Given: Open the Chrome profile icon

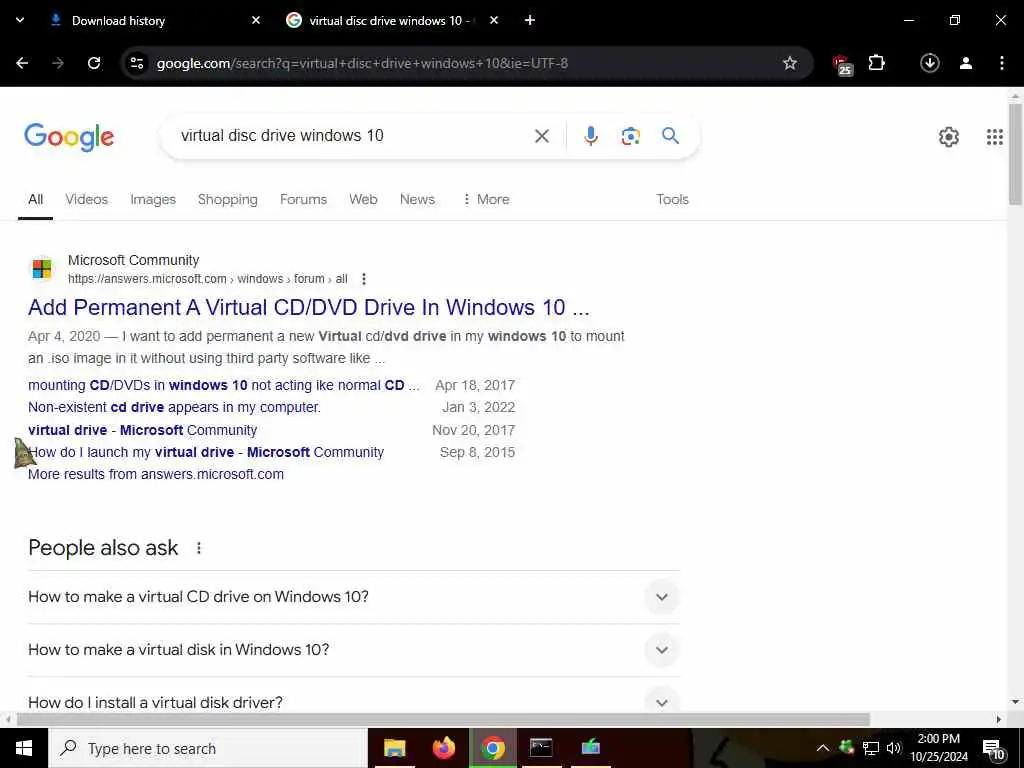Looking at the screenshot, I should 966,63.
